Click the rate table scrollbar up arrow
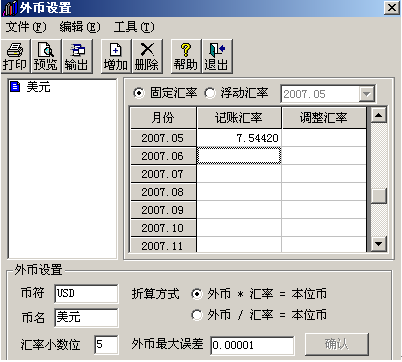 click(x=378, y=115)
